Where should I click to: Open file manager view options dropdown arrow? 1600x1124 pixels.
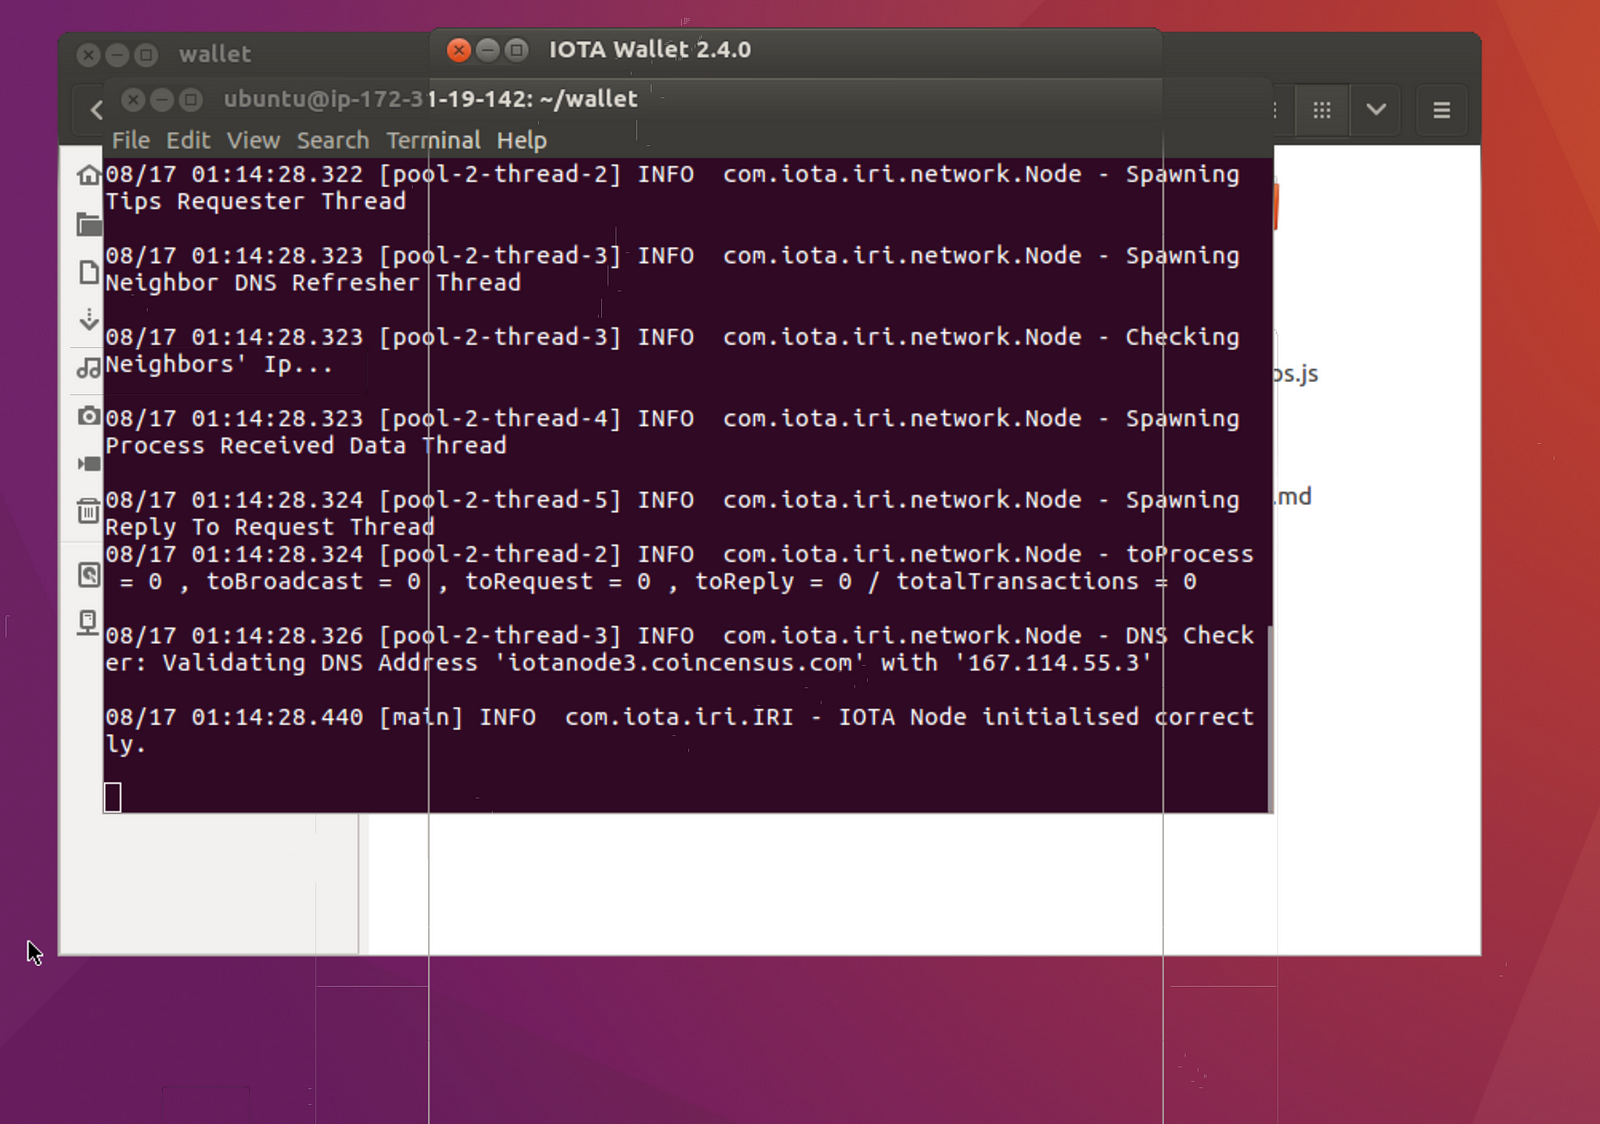click(x=1376, y=110)
